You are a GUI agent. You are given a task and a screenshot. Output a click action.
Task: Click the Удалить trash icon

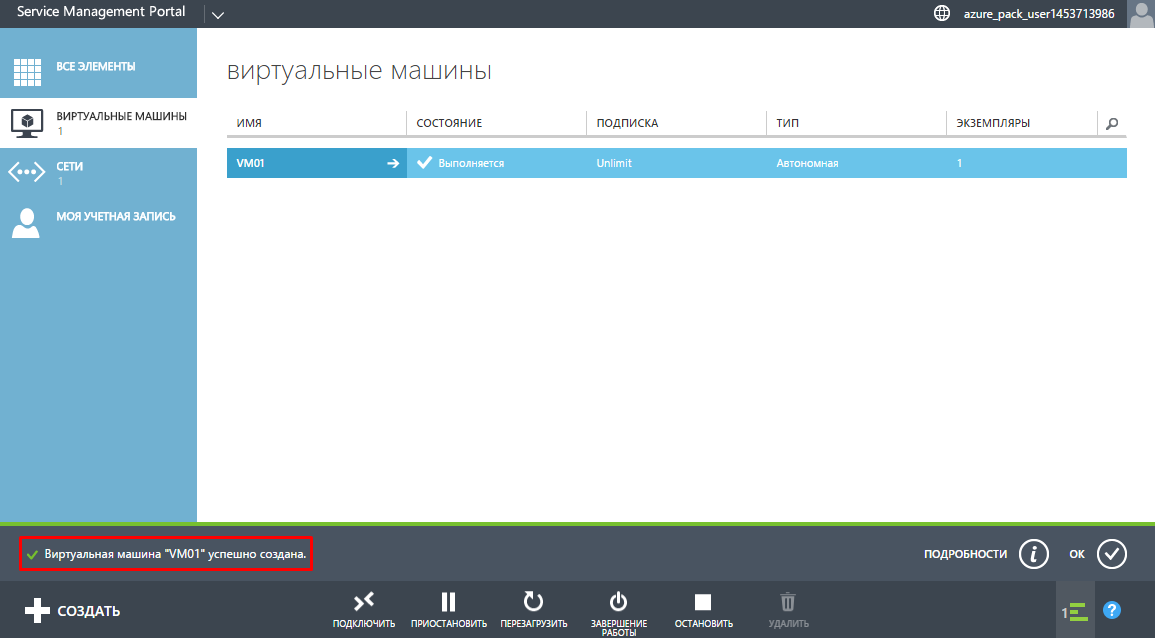788,602
